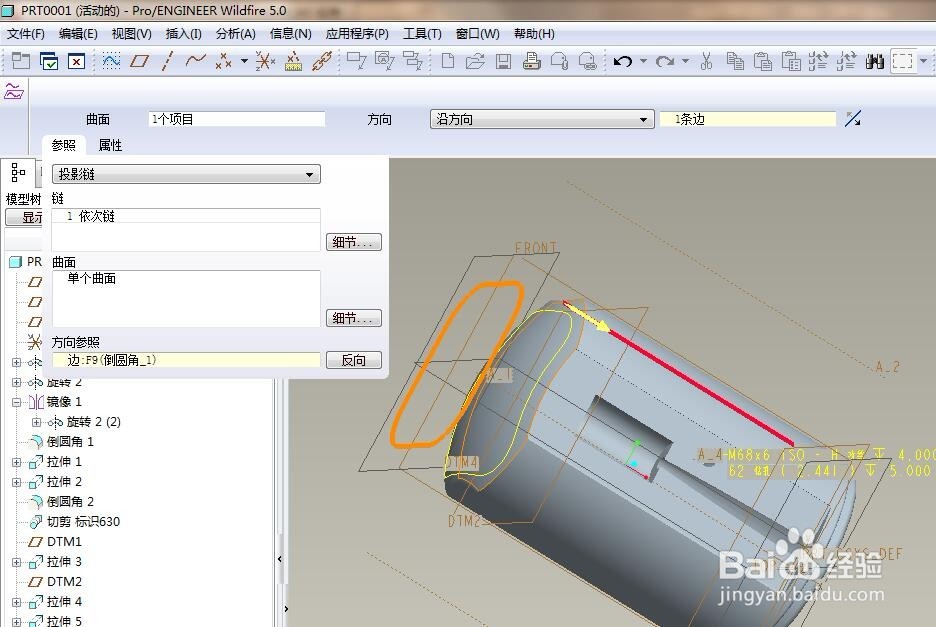Click the paste icon
Viewport: 936px width, 627px height.
762,61
